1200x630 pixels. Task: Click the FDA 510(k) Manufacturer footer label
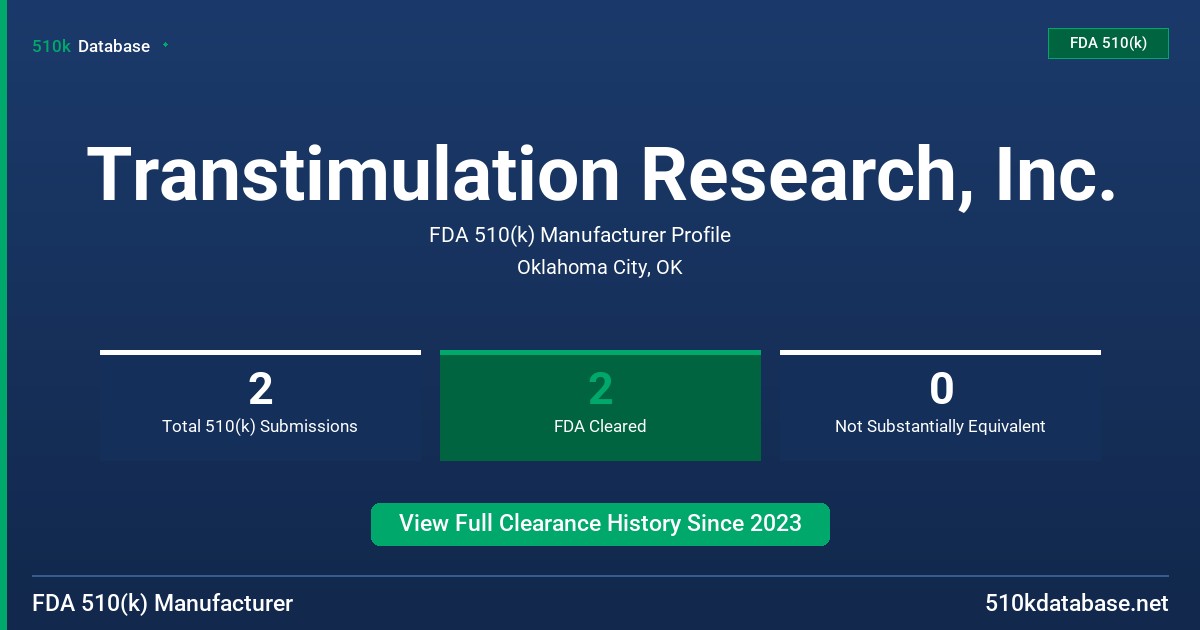pos(163,604)
